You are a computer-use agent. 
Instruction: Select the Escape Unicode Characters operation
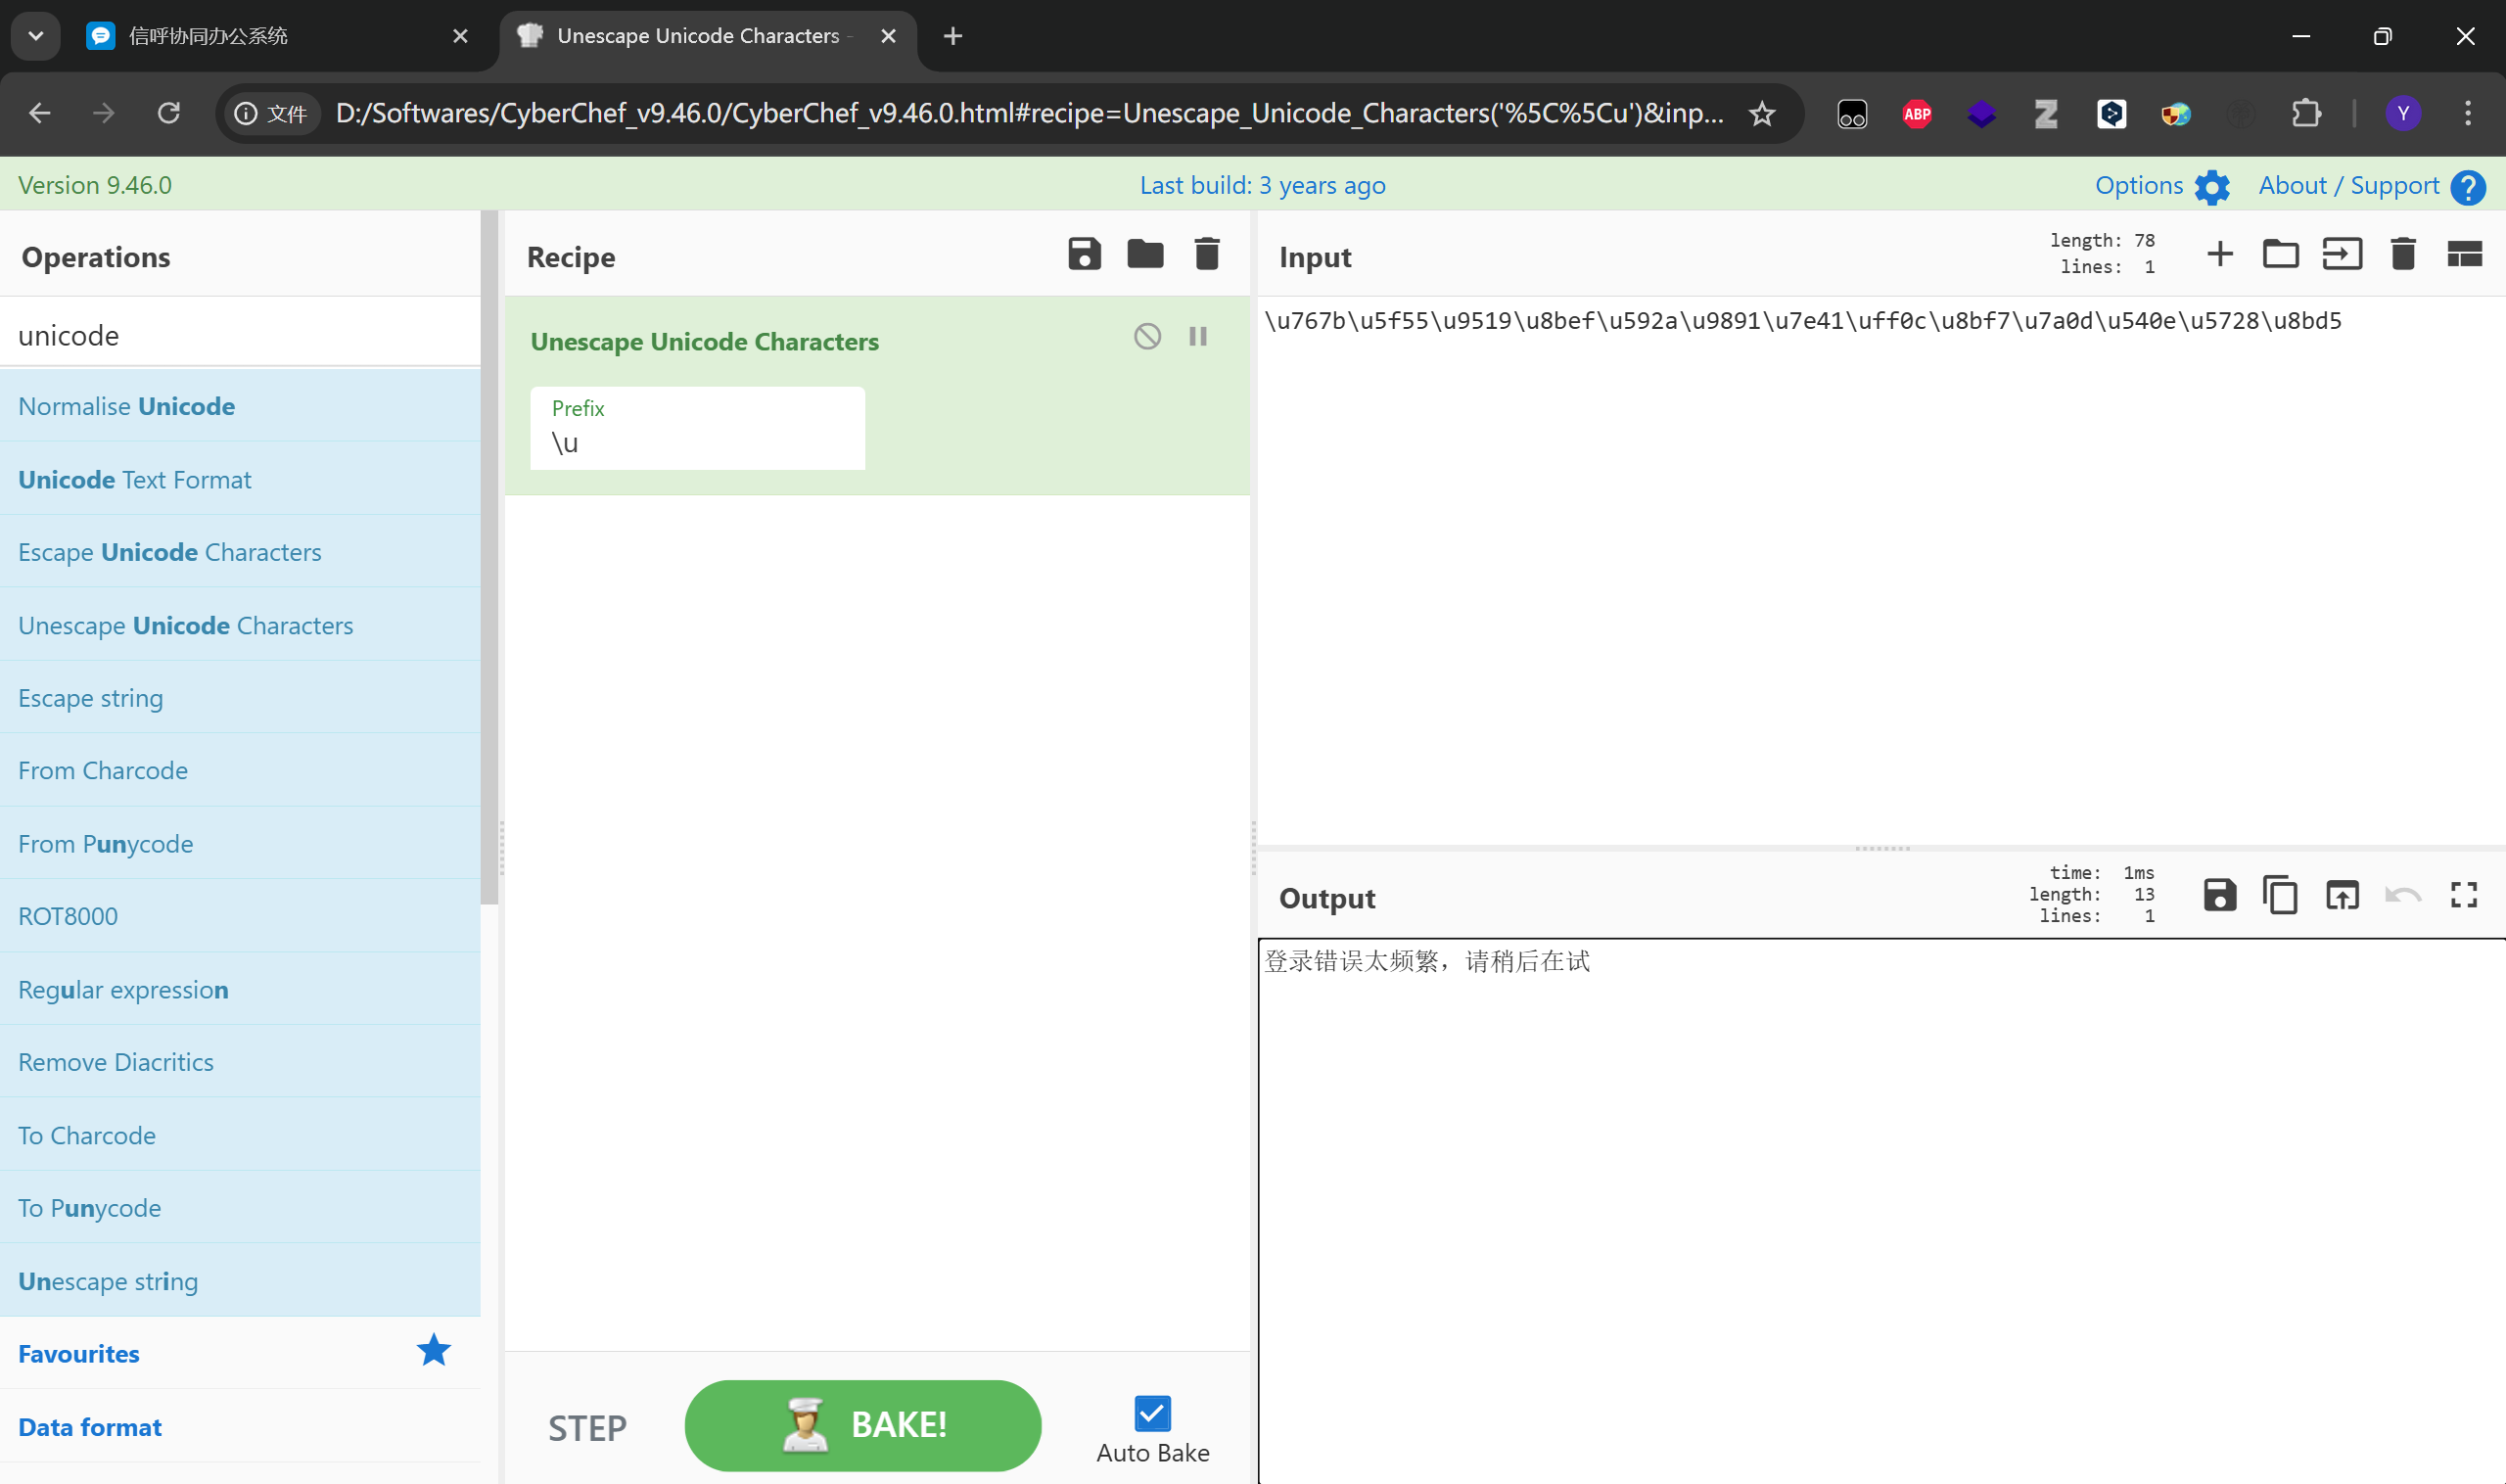[170, 552]
